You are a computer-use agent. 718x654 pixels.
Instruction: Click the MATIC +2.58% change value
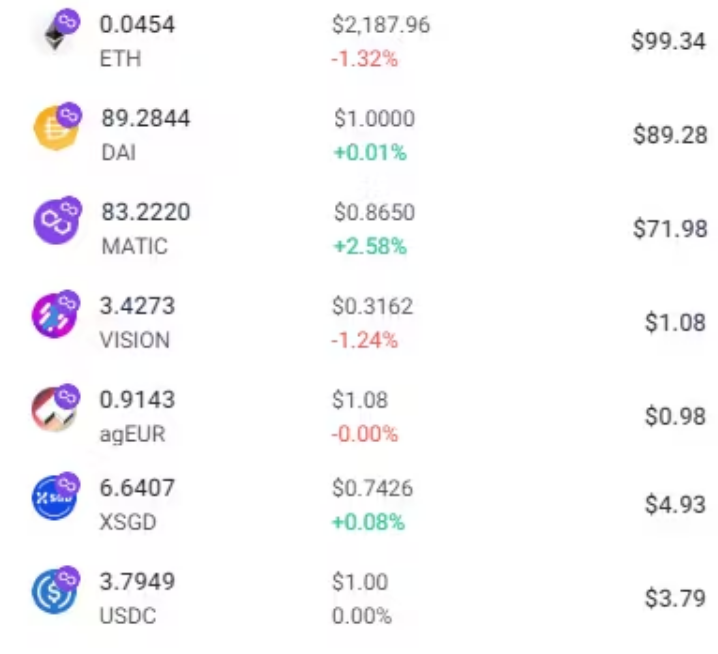[x=370, y=246]
